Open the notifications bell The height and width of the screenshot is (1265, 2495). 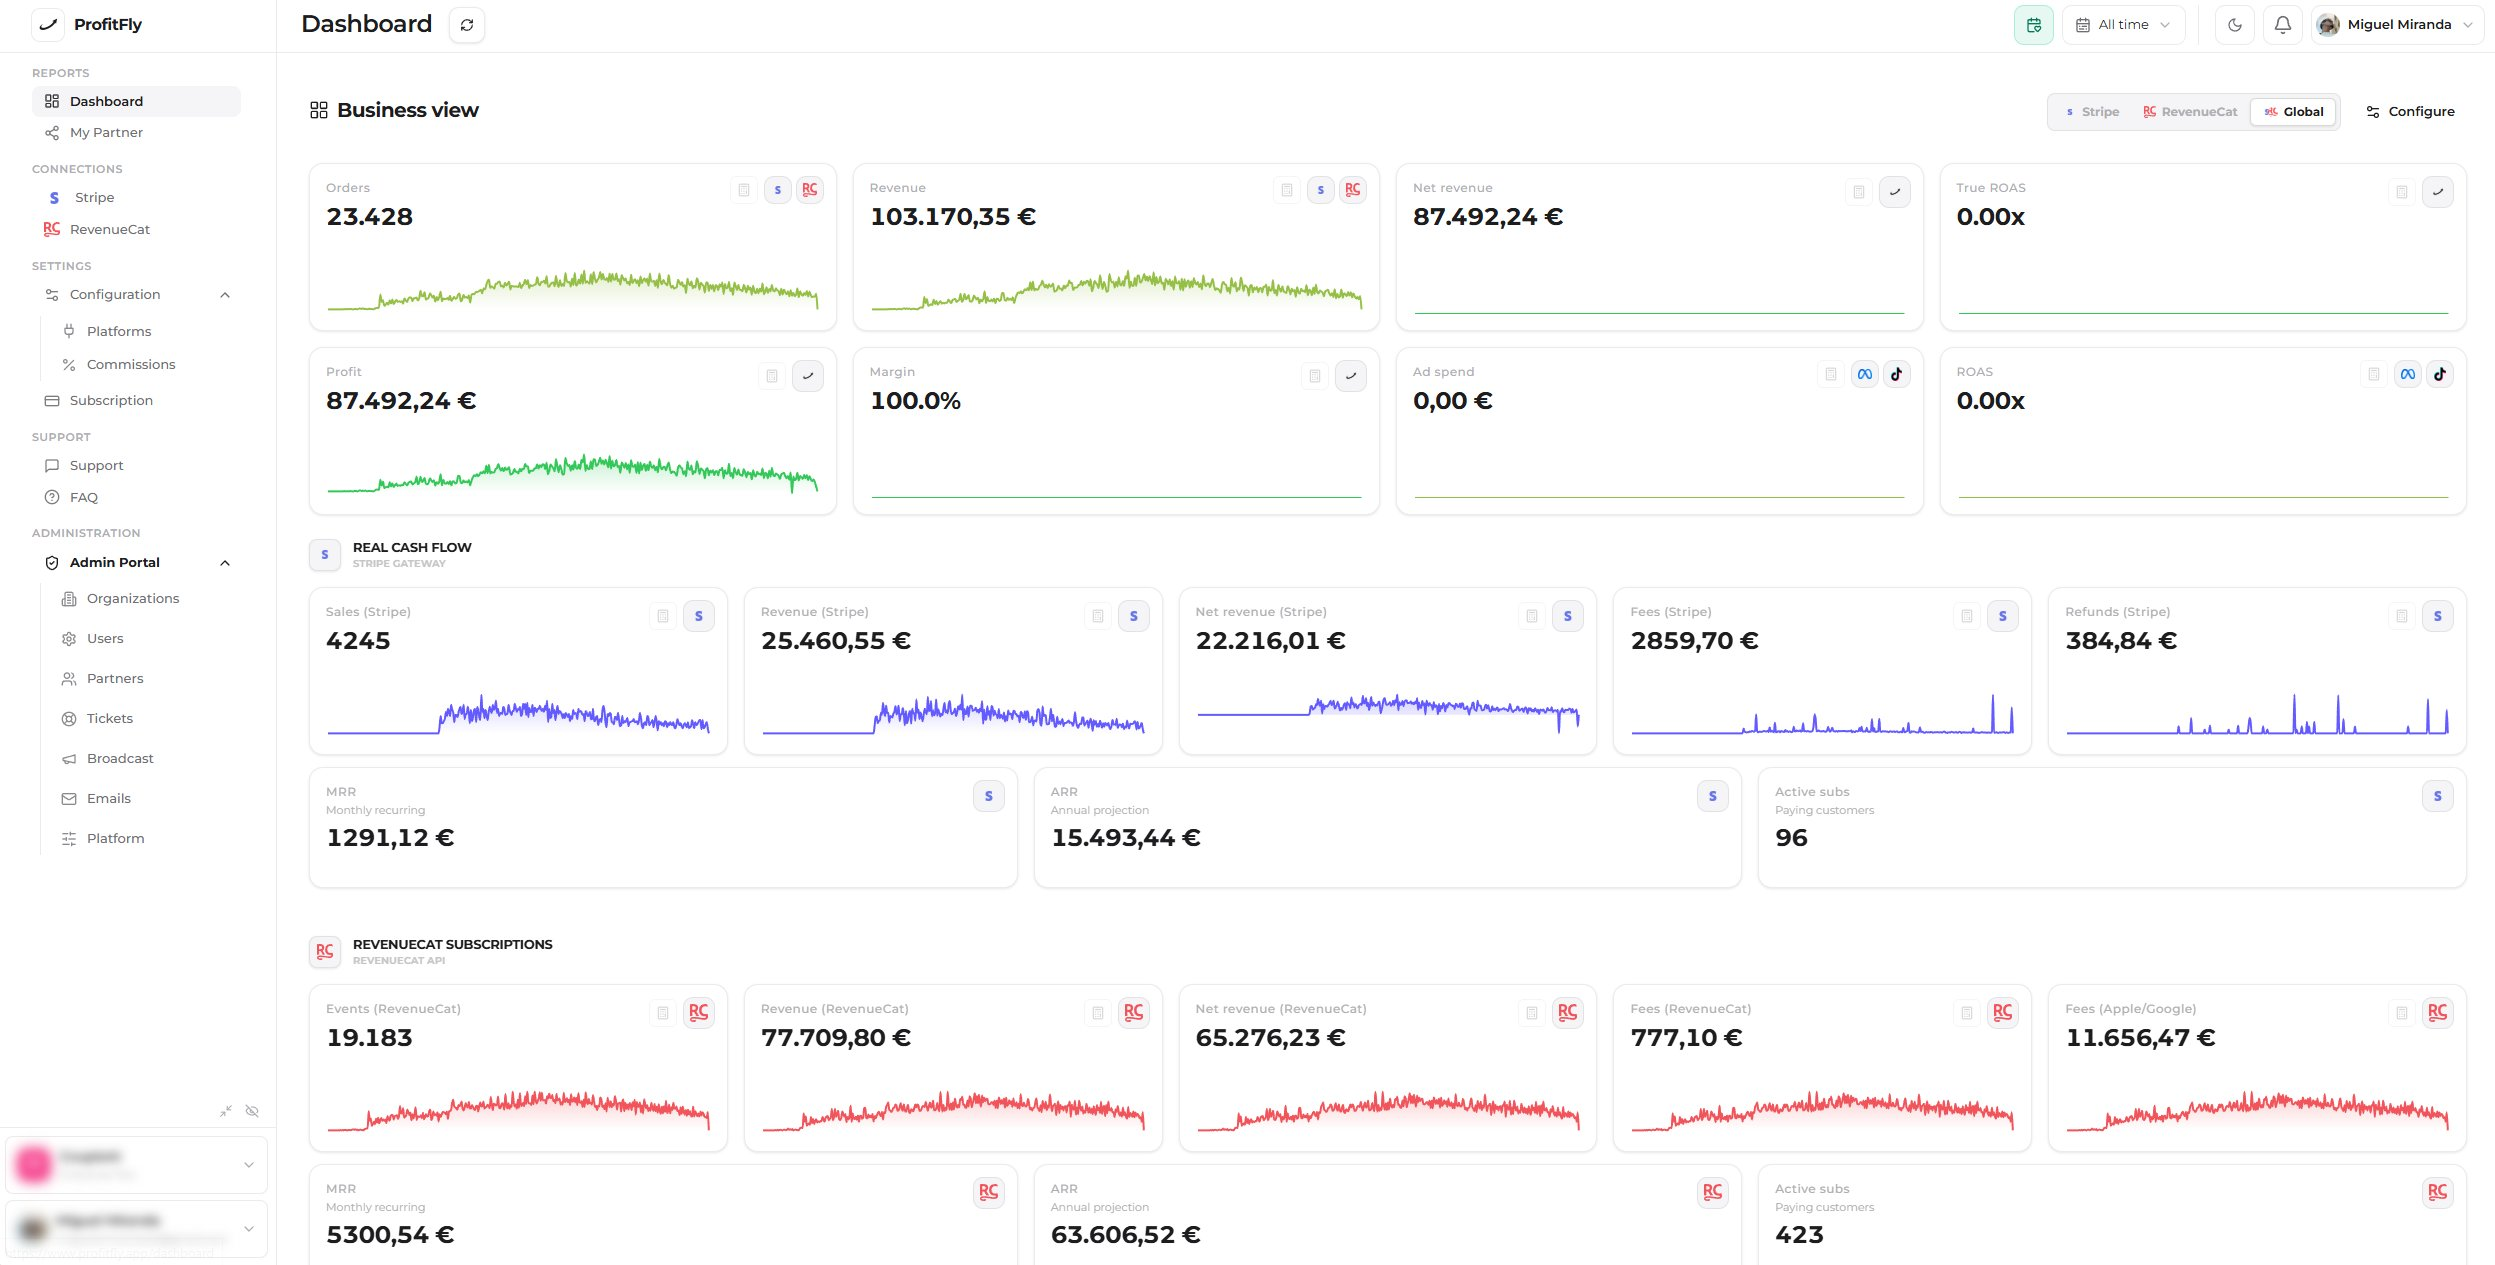tap(2283, 25)
